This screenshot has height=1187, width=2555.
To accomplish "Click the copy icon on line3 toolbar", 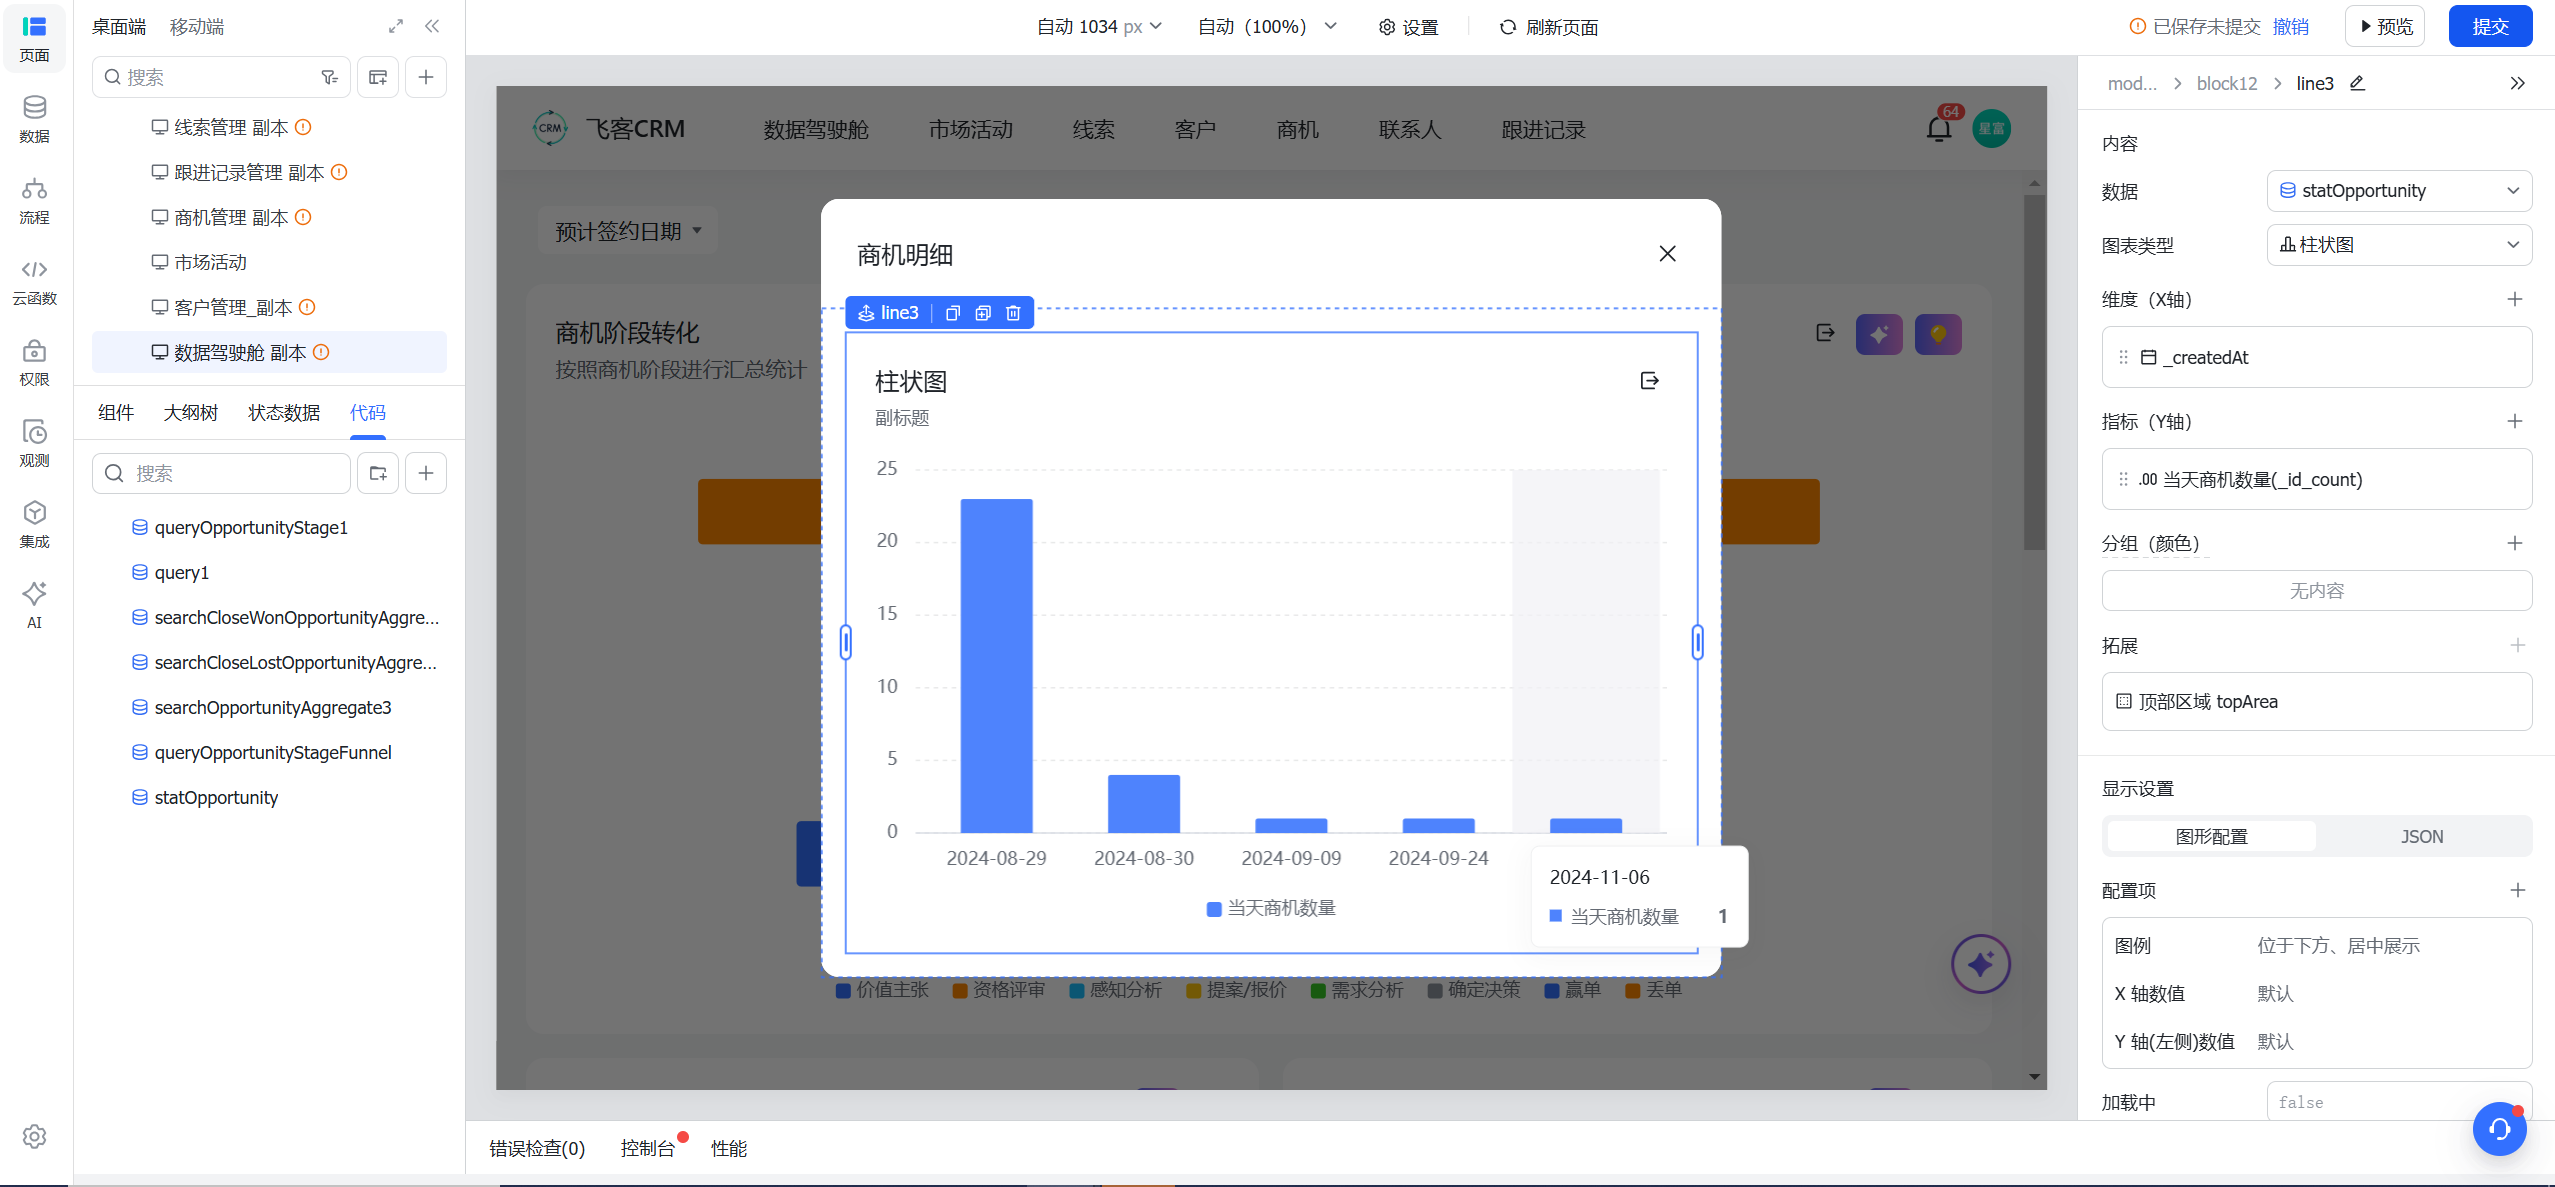I will [953, 313].
